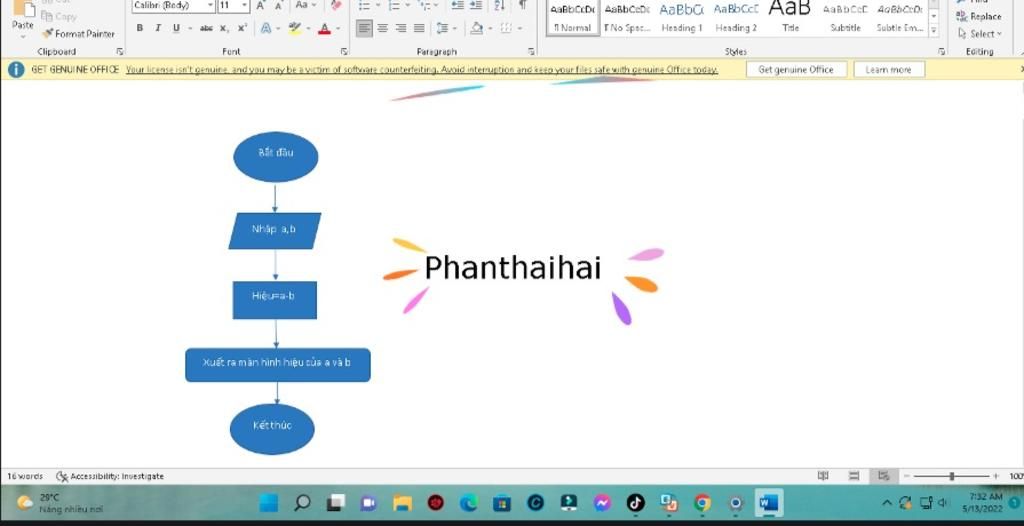Select the 'Kết thúc' ellipse shape
The image size is (1024, 526).
(272, 429)
